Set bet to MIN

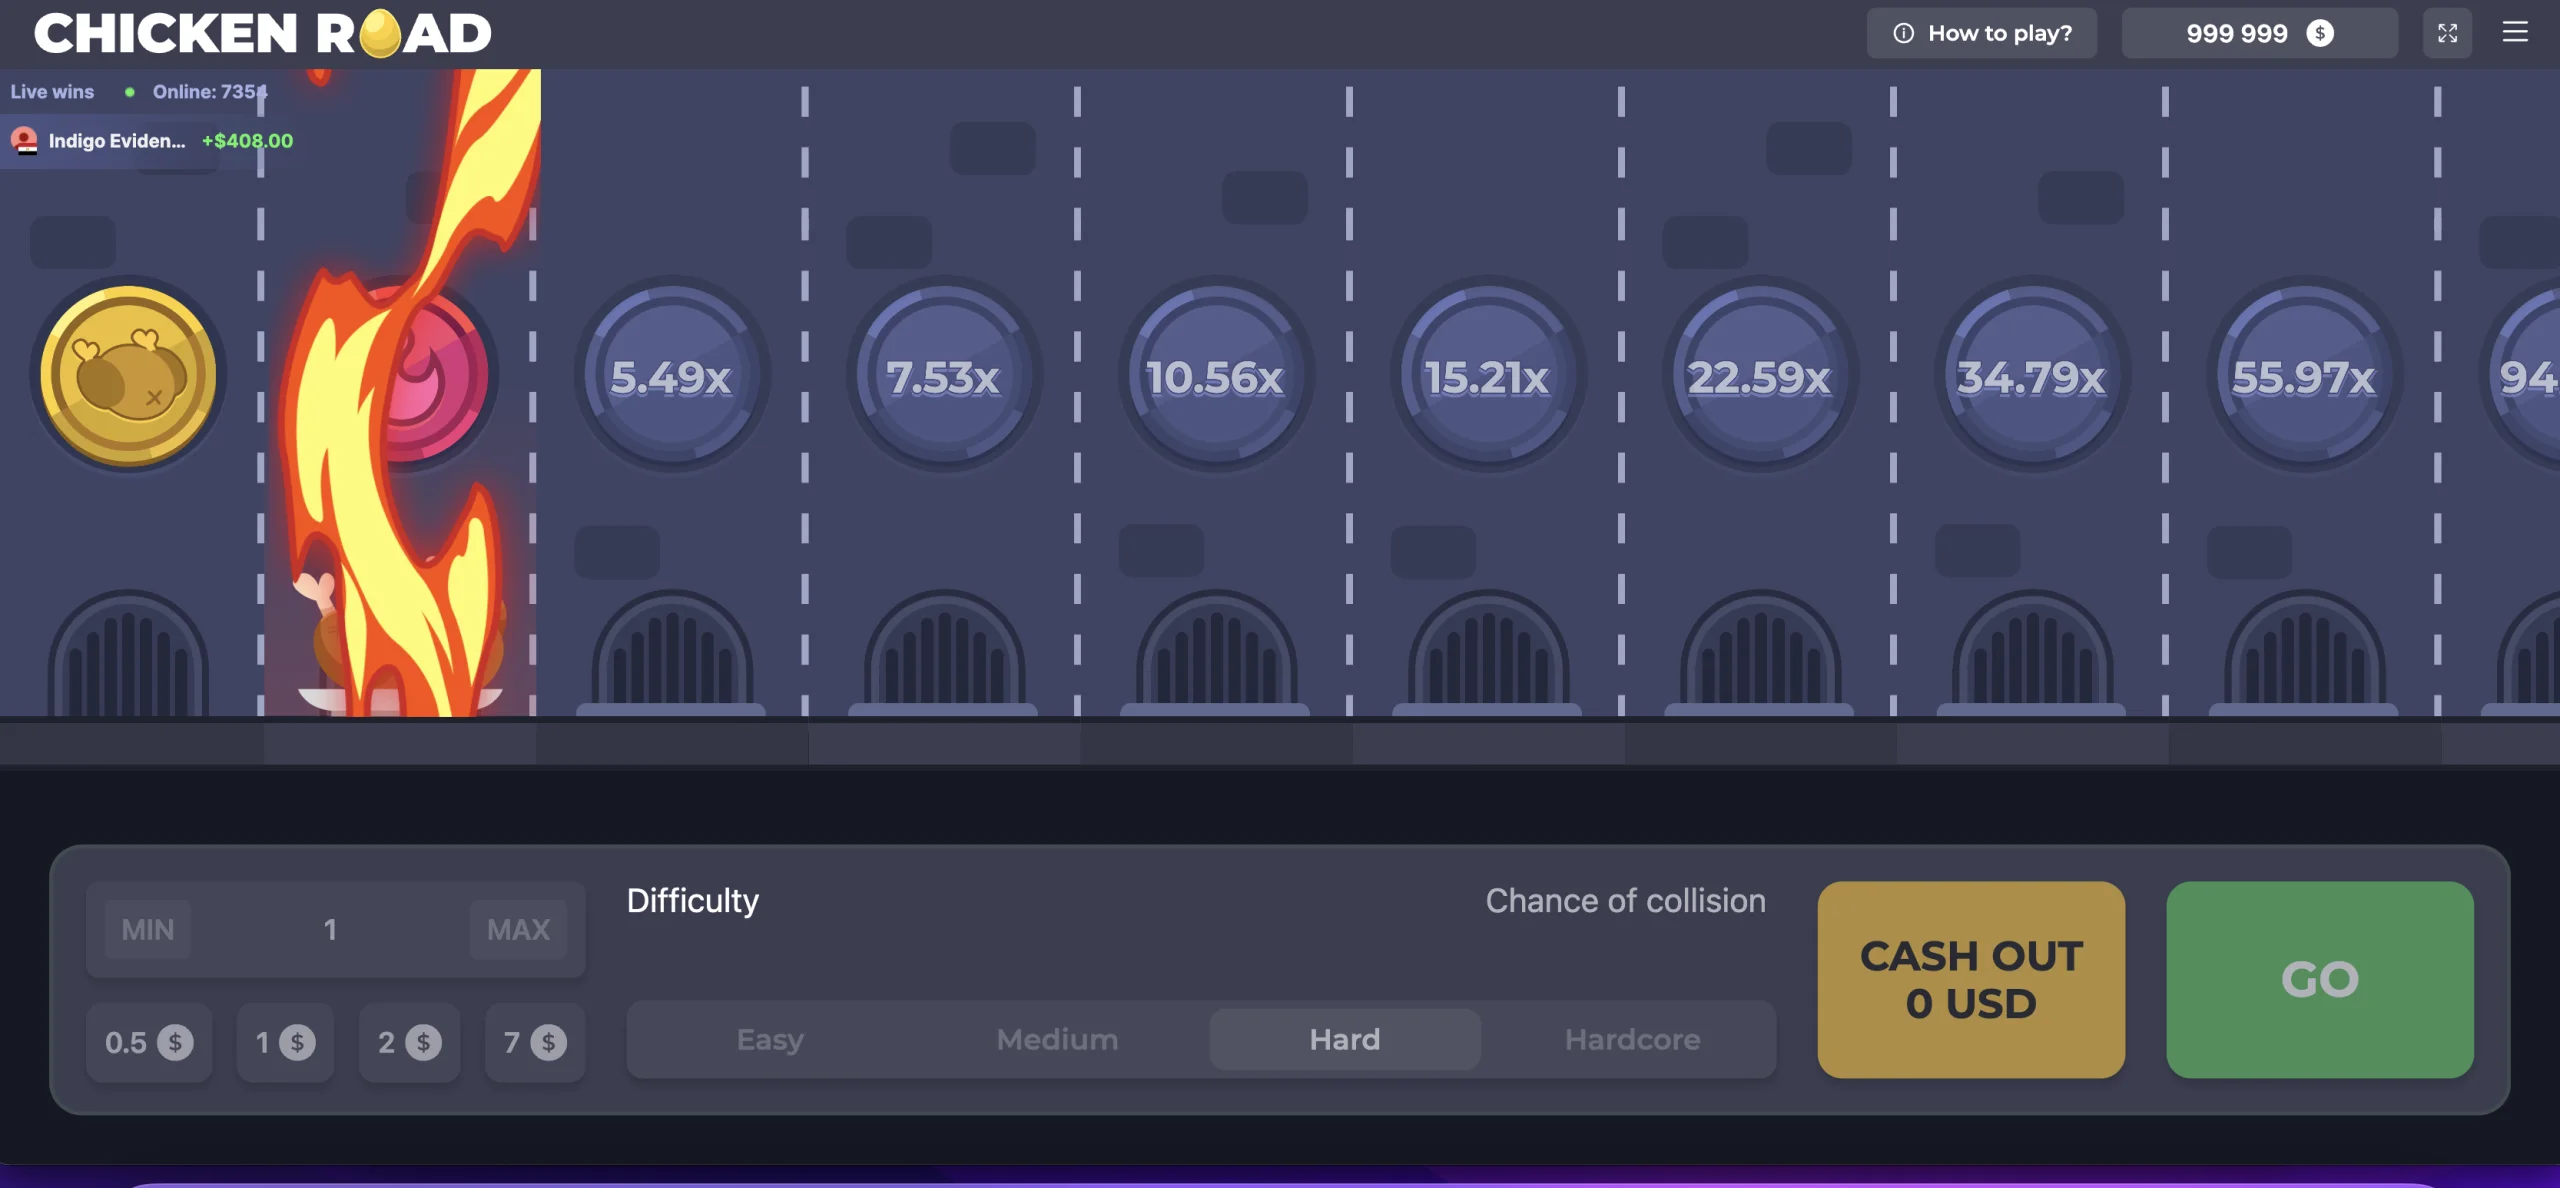pos(147,930)
